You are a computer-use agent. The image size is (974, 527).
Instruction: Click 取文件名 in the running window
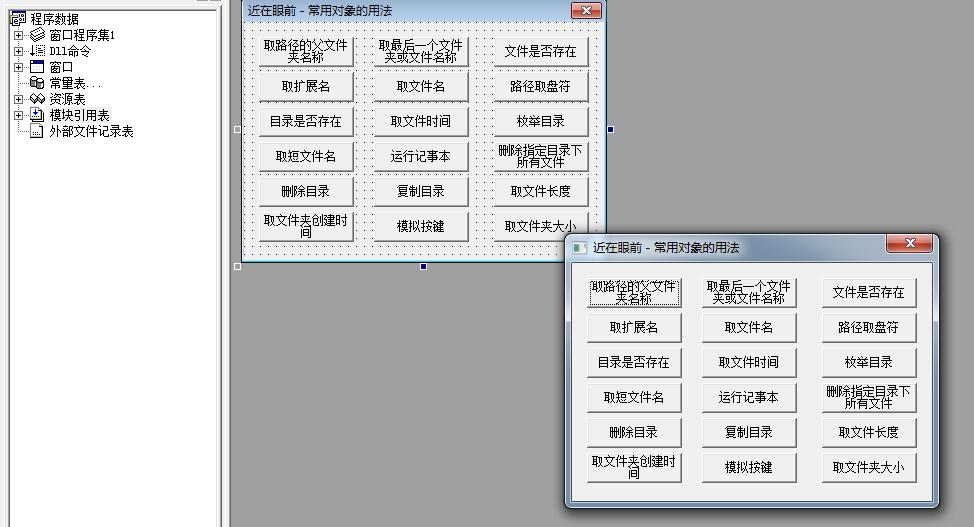(749, 328)
